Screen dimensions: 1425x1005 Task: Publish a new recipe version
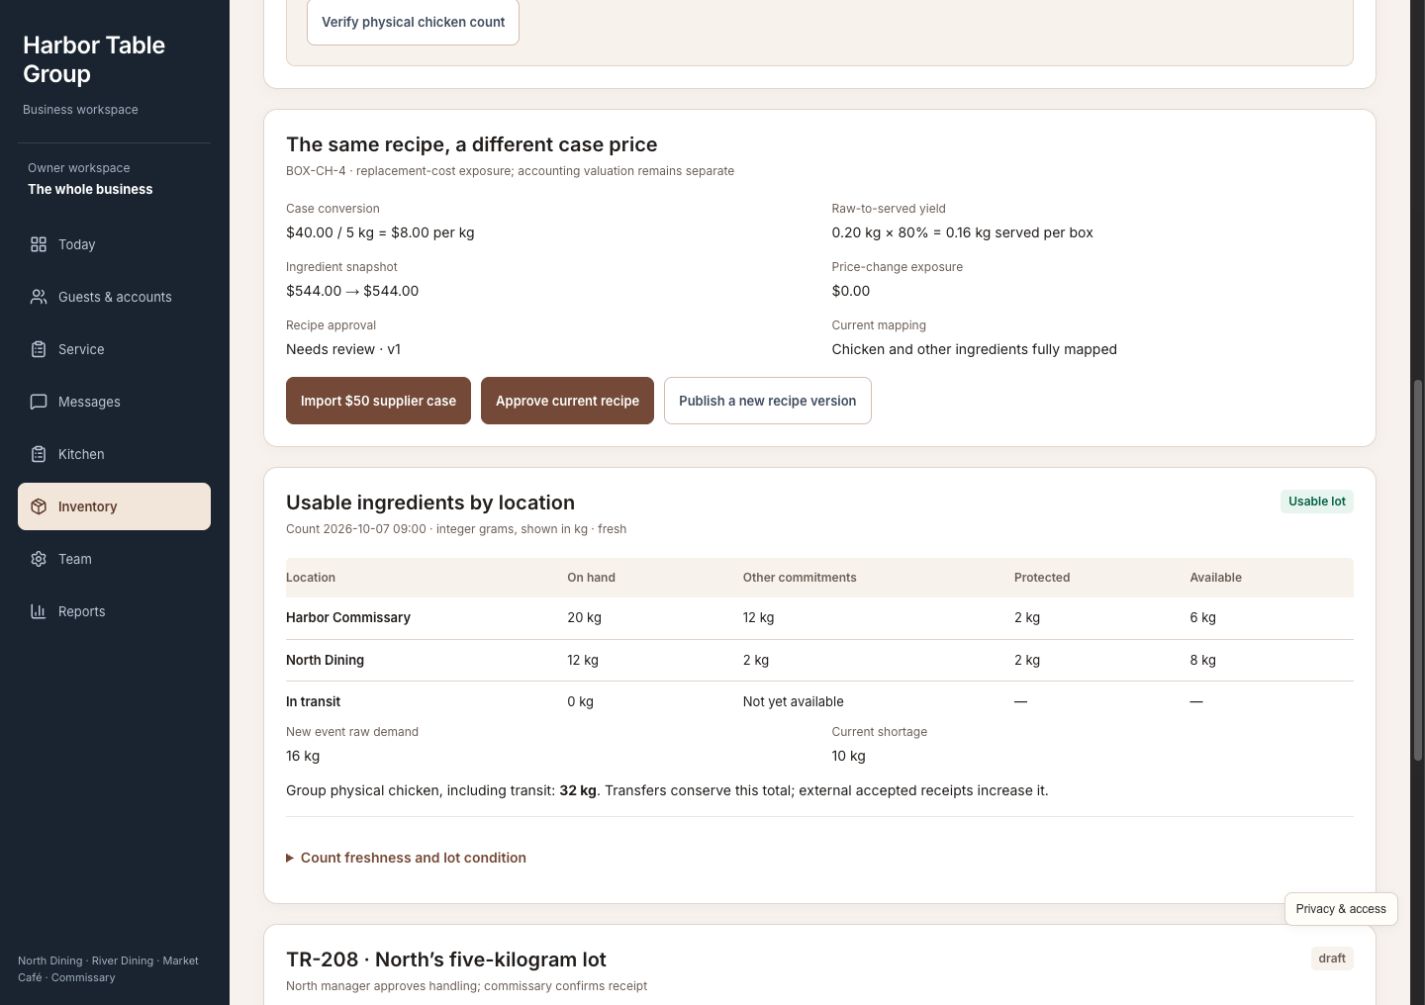[x=767, y=401]
